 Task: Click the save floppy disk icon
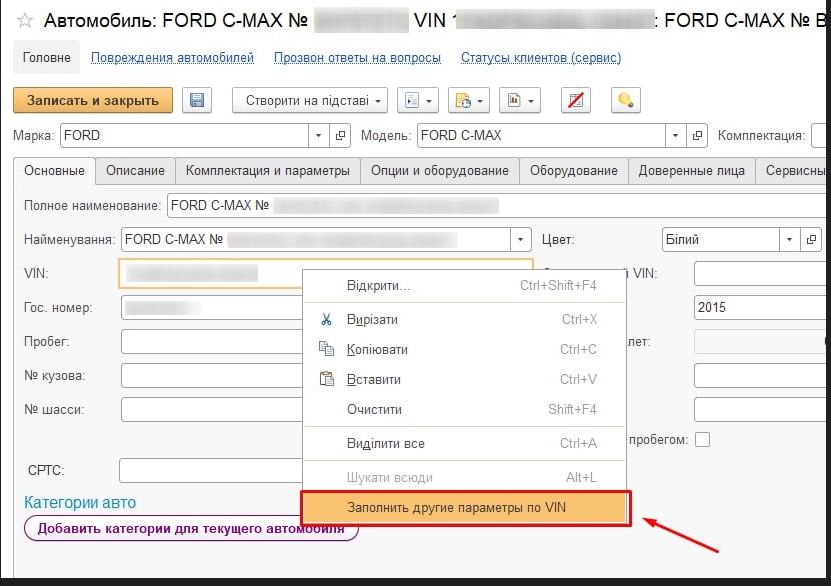pyautogui.click(x=197, y=100)
